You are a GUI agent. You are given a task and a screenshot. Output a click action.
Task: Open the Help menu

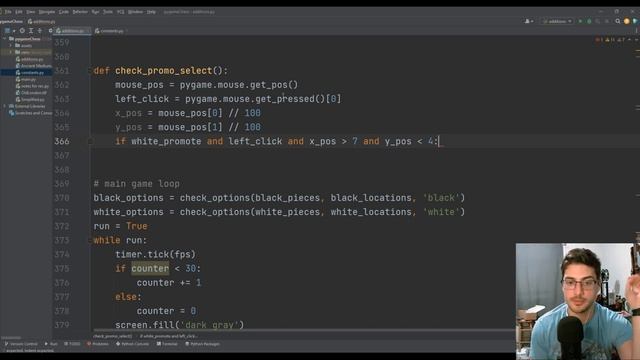151,12
